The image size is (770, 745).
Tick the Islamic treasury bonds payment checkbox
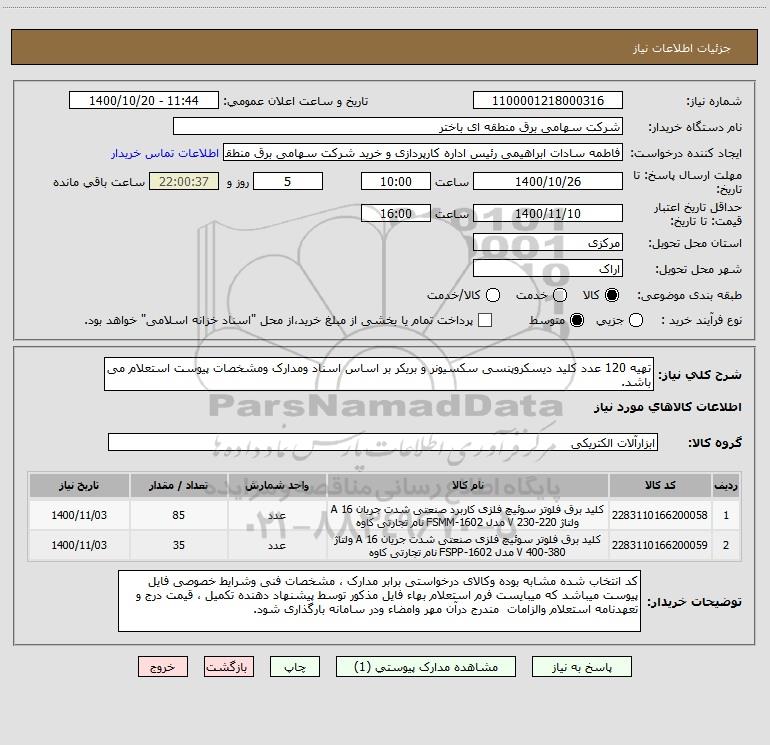point(485,320)
